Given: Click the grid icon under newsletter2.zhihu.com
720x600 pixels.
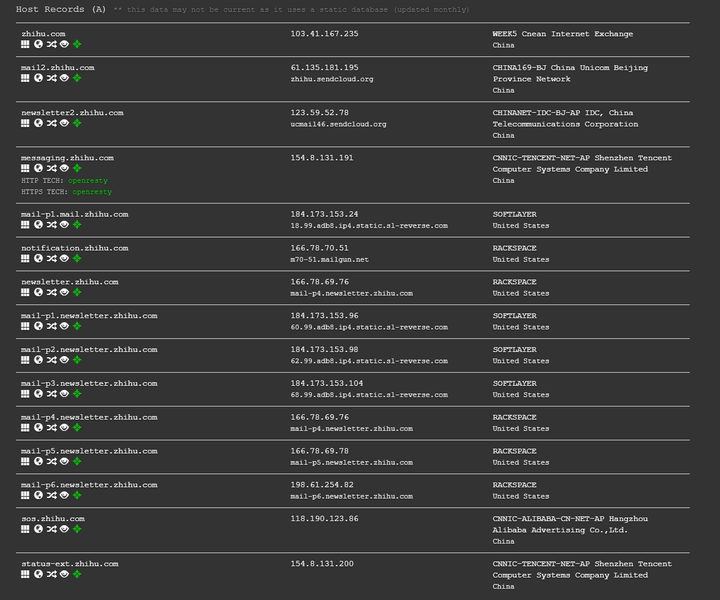Looking at the screenshot, I should click(25, 123).
